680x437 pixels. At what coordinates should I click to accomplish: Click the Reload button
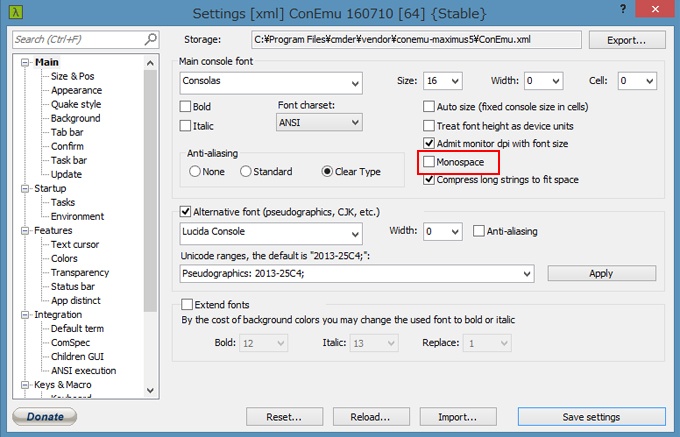[x=371, y=417]
